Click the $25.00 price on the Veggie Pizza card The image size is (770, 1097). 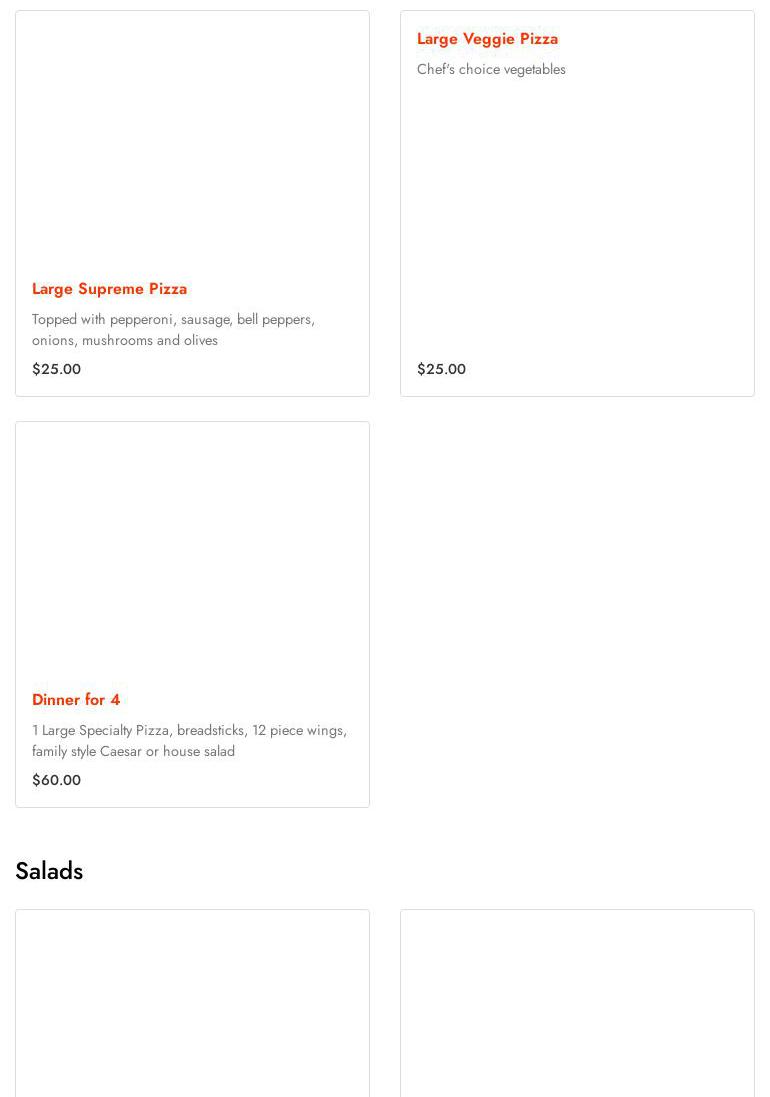(x=441, y=369)
